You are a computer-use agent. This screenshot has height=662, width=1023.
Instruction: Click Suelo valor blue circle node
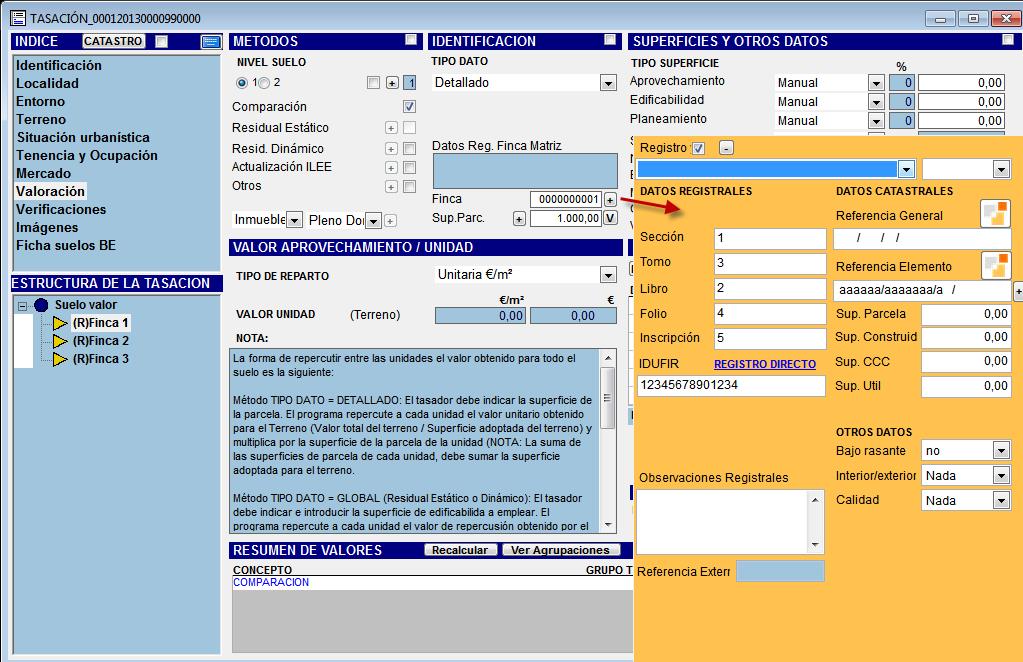[41, 305]
